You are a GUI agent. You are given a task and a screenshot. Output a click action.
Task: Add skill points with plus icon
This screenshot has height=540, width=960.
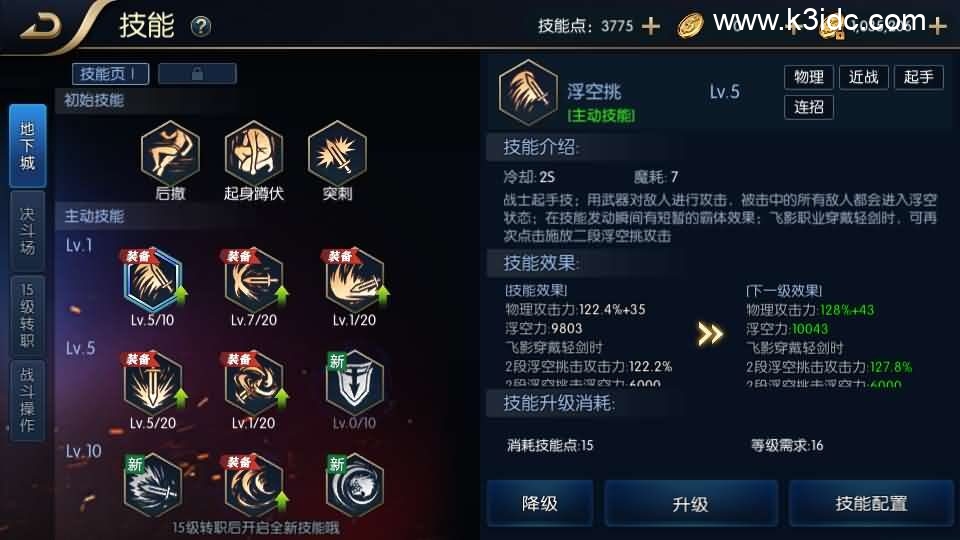click(x=650, y=26)
